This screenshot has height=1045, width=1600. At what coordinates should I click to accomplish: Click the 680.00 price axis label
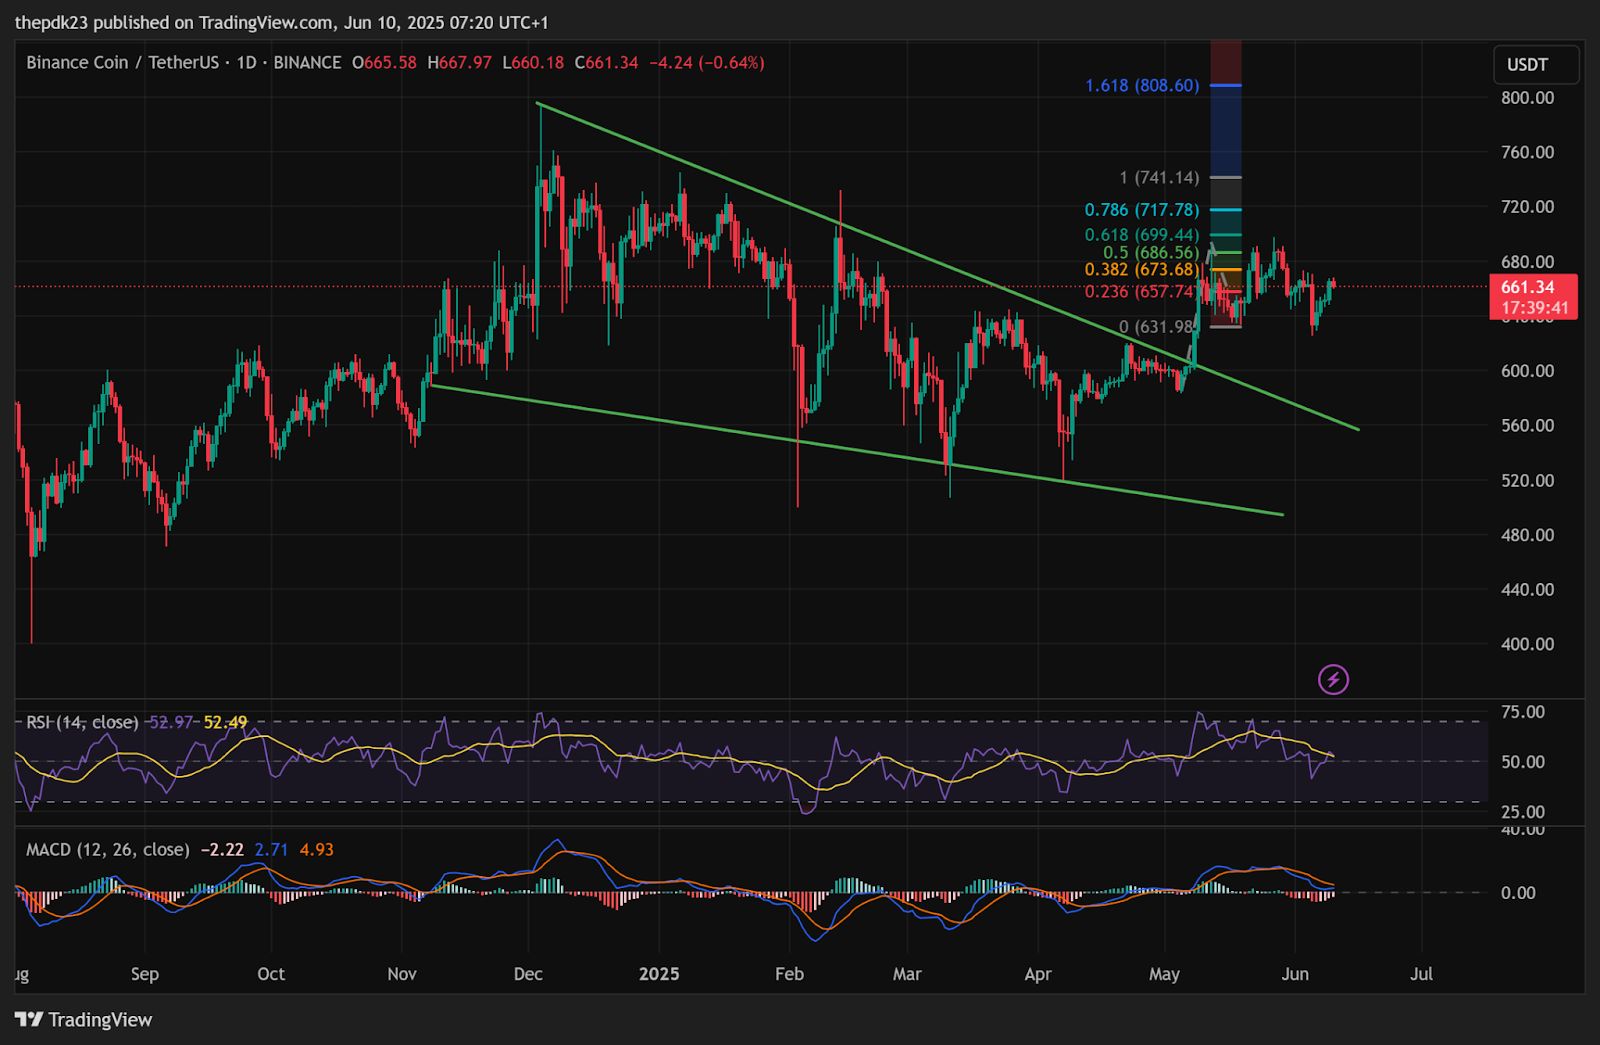(1527, 262)
